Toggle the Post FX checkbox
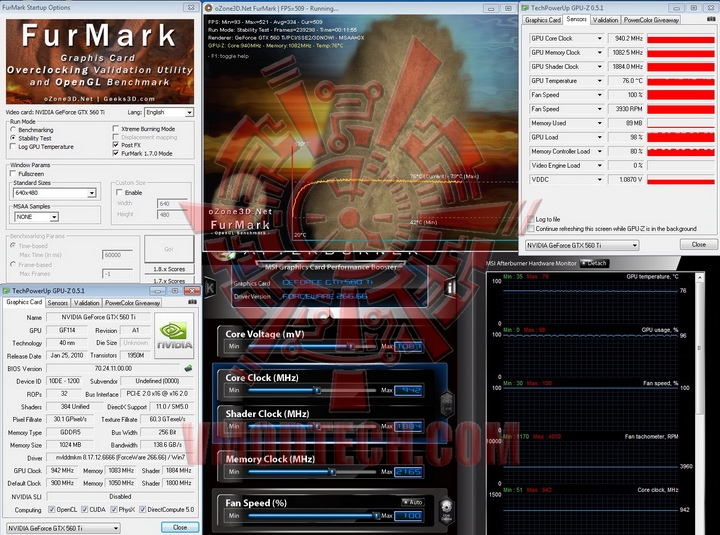Viewport: 720px width, 535px height. tap(116, 145)
